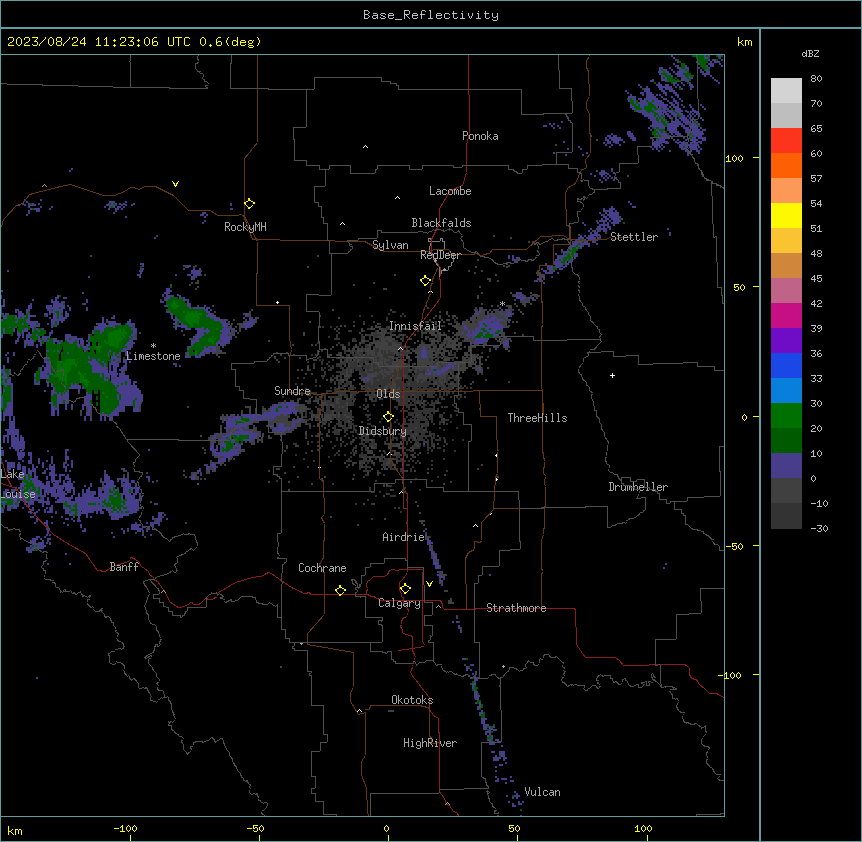Click the 65 dBZ red color swatch
Viewport: 862px width, 842px height.
[x=786, y=141]
